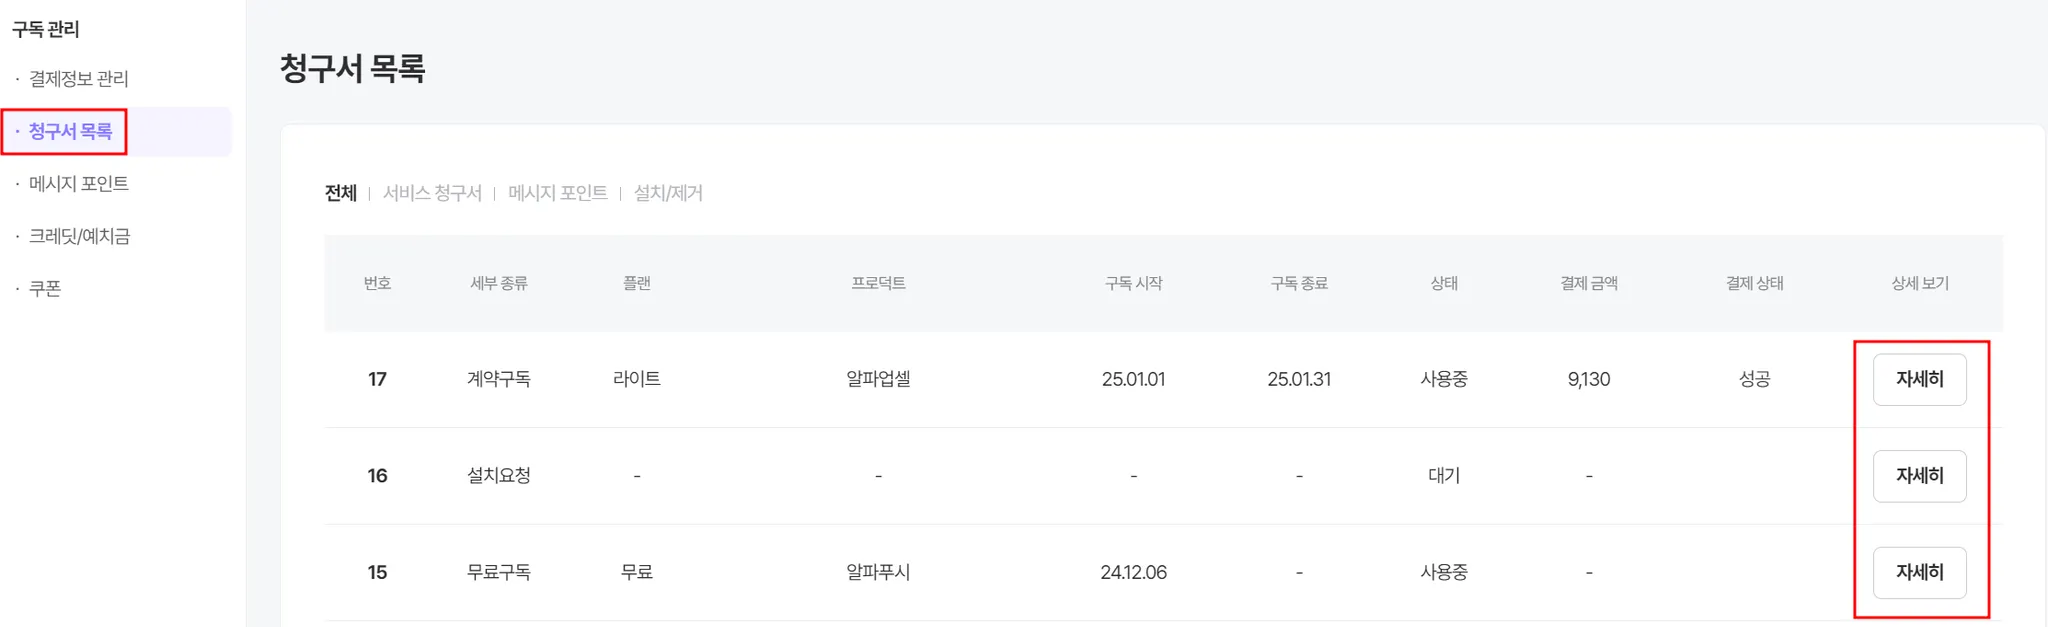Click the 결제 금액 column header
2048x627 pixels.
(x=1588, y=284)
